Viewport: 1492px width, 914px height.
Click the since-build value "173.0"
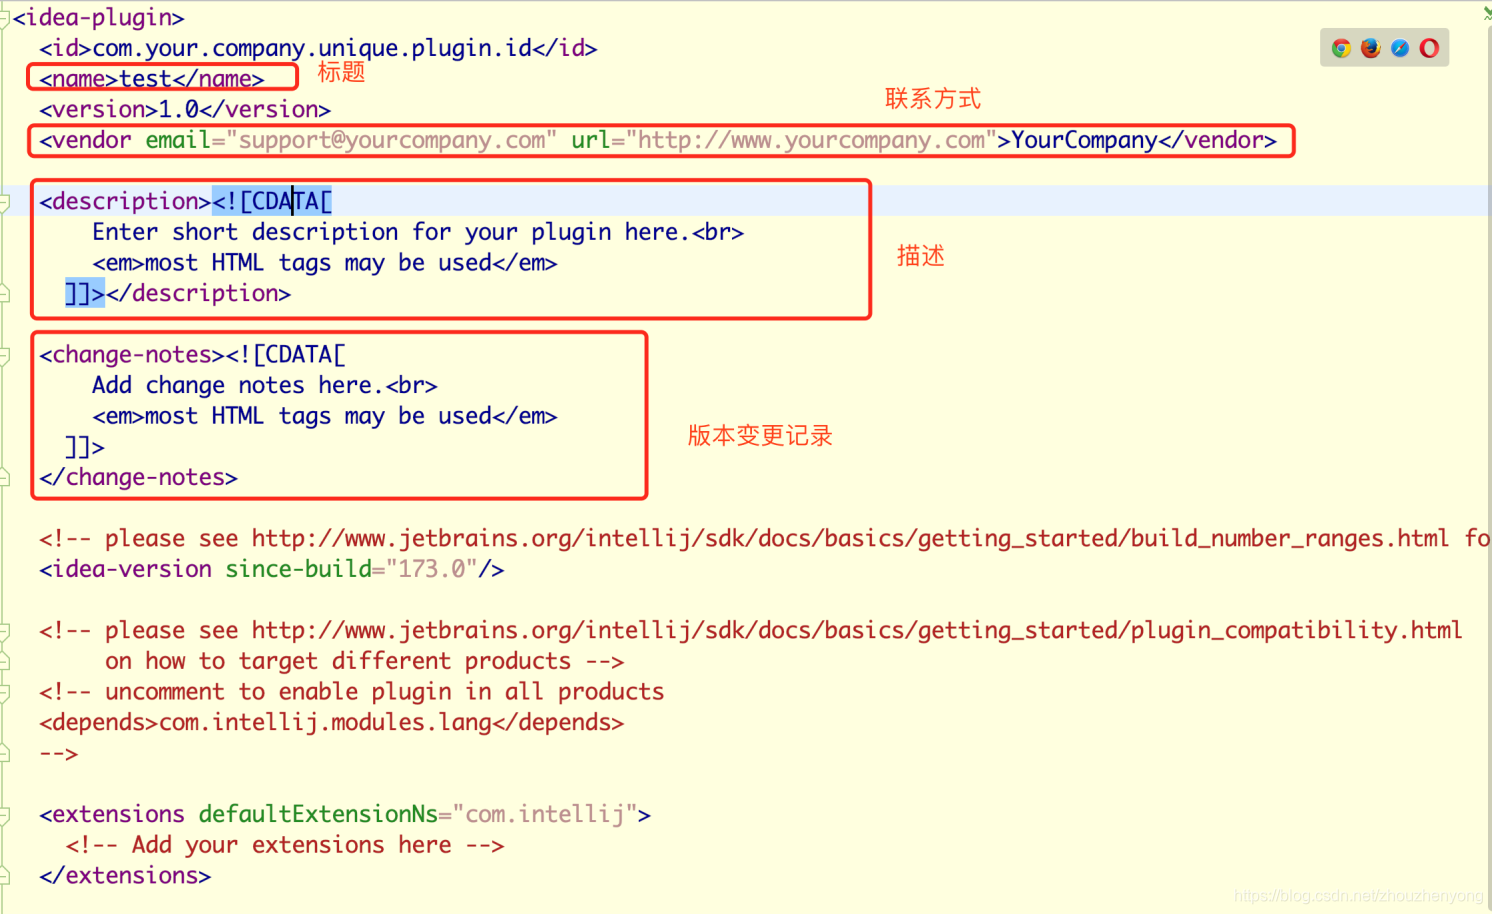point(431,570)
